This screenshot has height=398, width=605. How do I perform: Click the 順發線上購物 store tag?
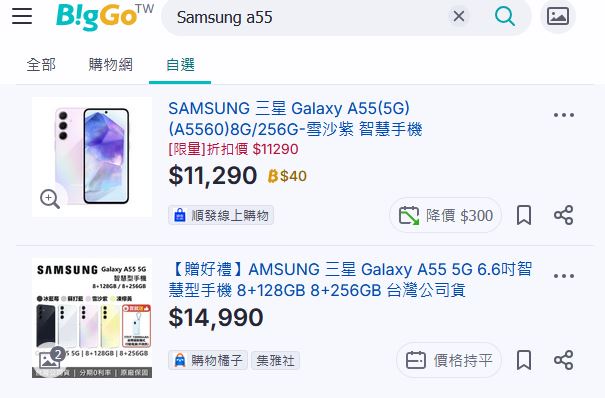(221, 215)
